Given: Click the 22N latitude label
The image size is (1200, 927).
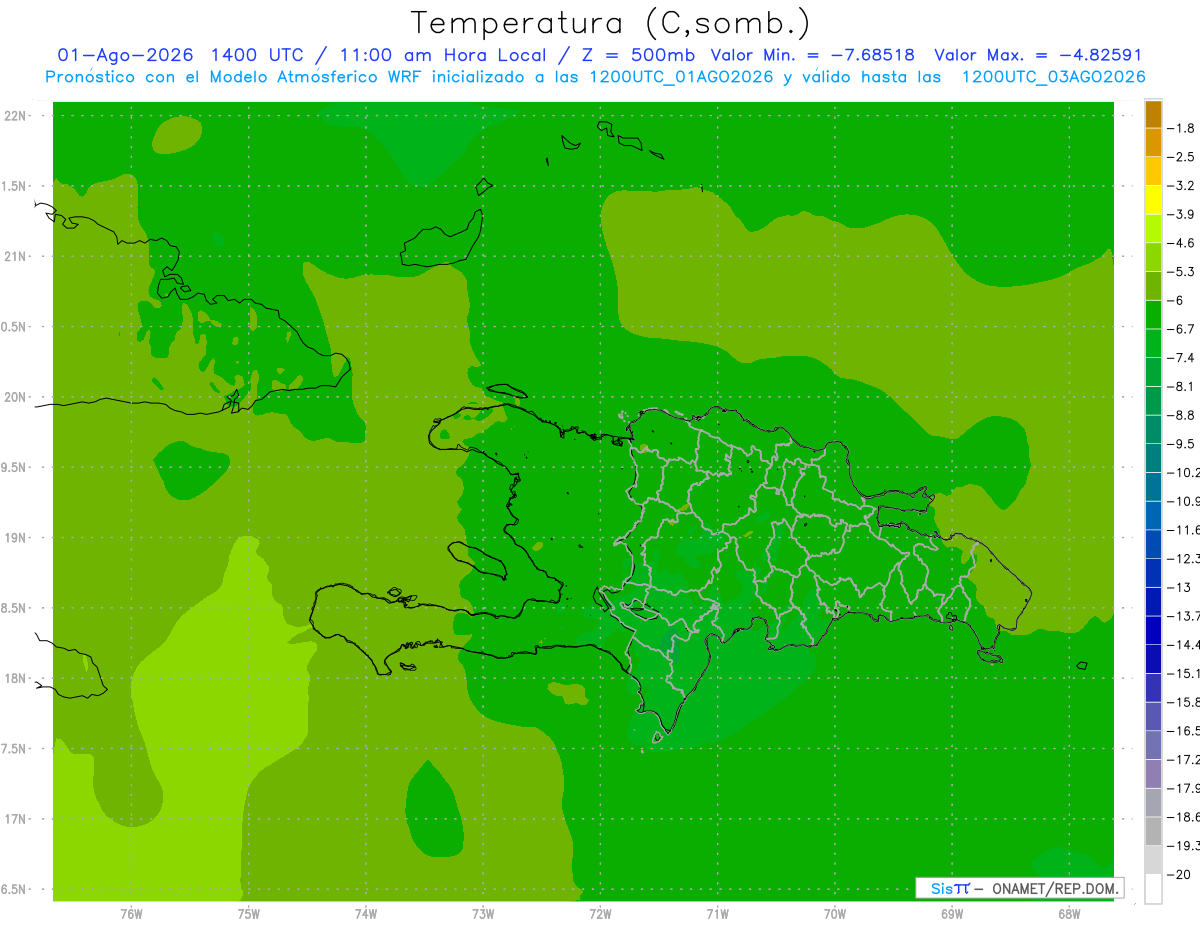Looking at the screenshot, I should point(17,116).
